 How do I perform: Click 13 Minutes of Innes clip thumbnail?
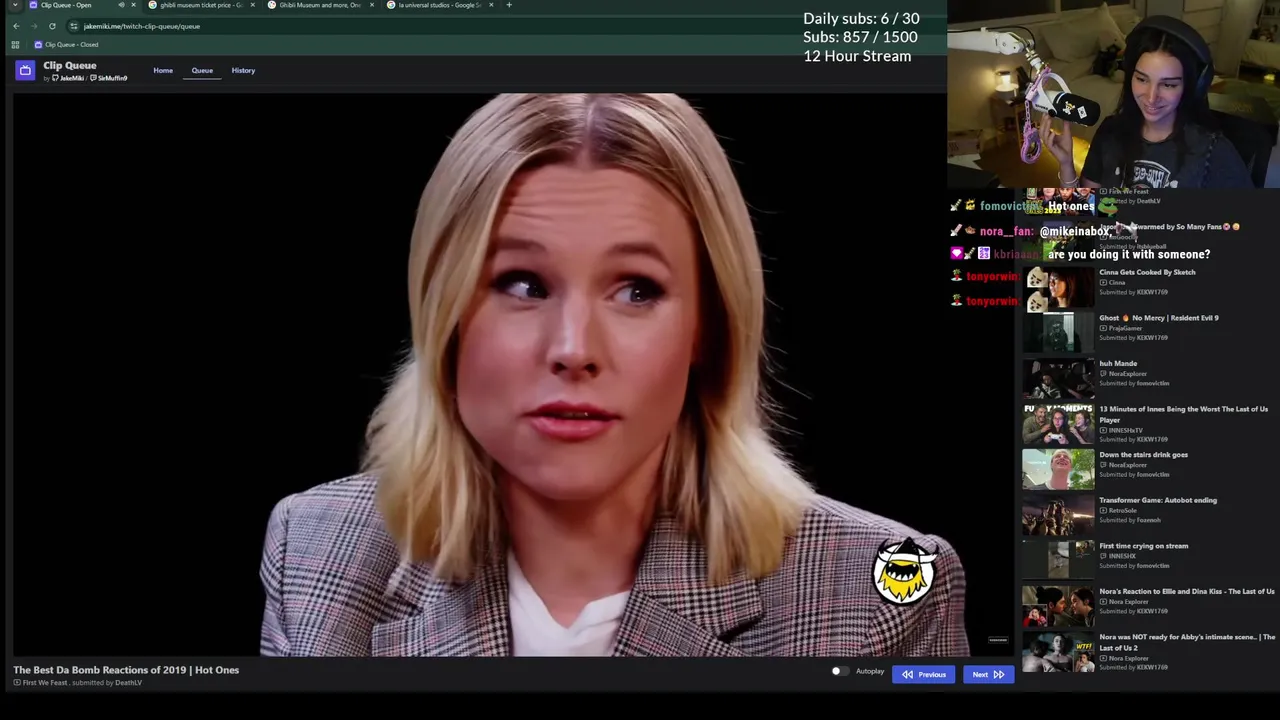tap(1058, 424)
